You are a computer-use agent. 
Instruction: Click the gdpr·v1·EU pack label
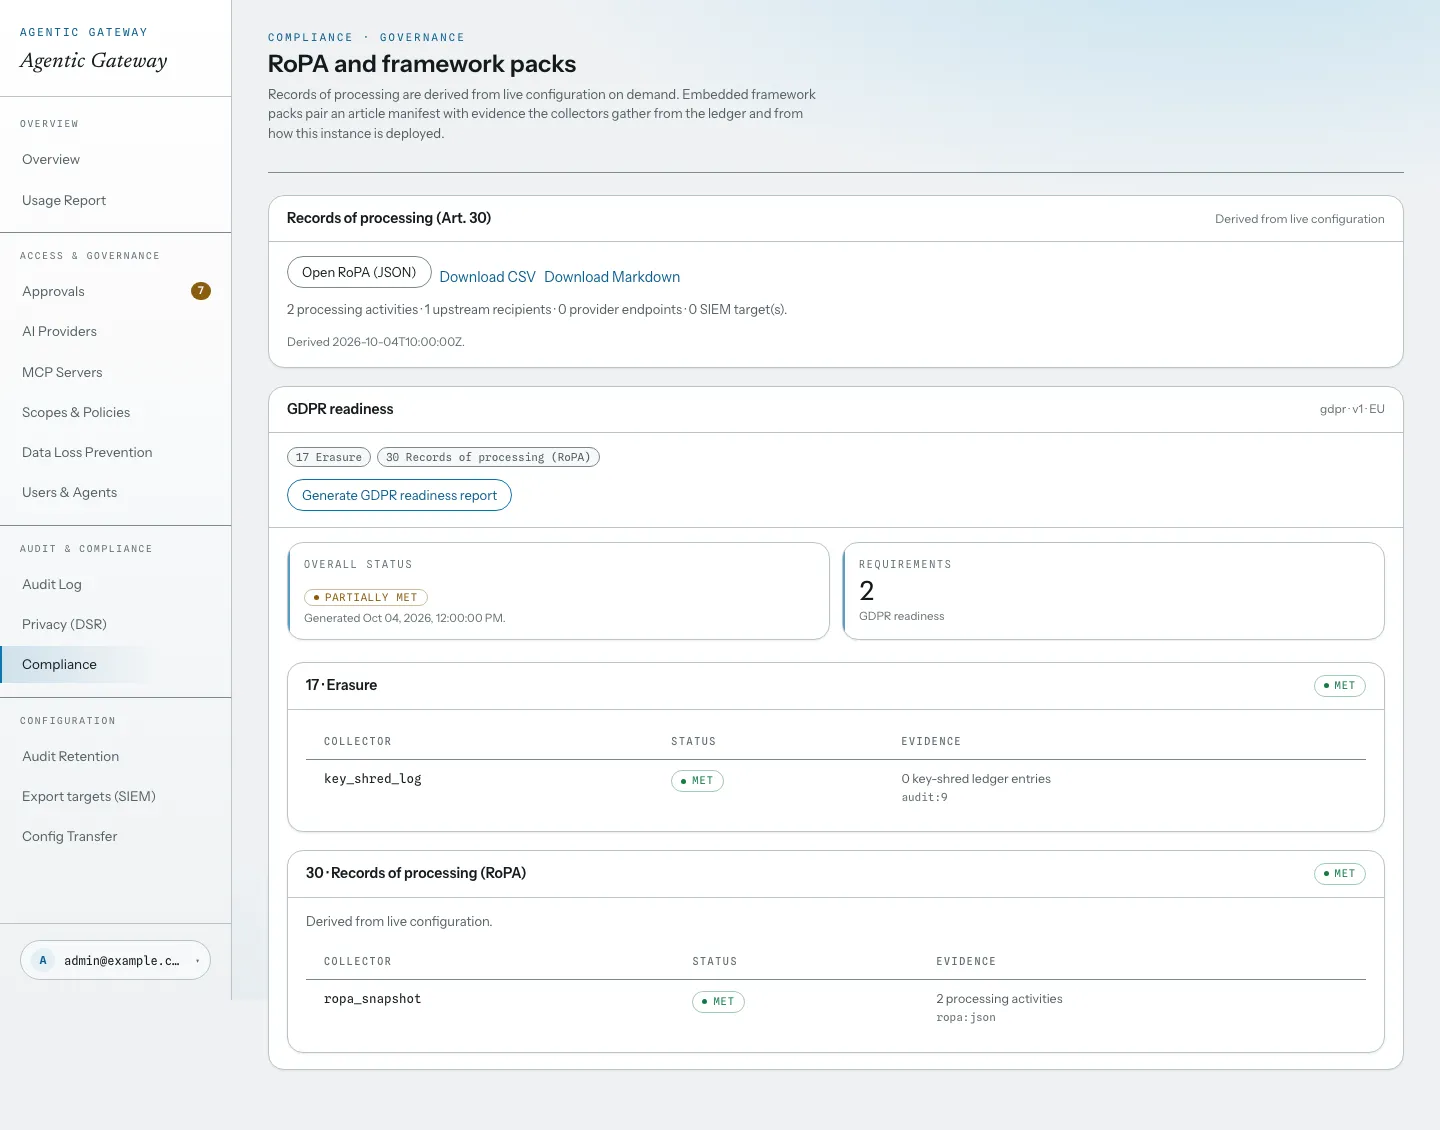tap(1352, 409)
